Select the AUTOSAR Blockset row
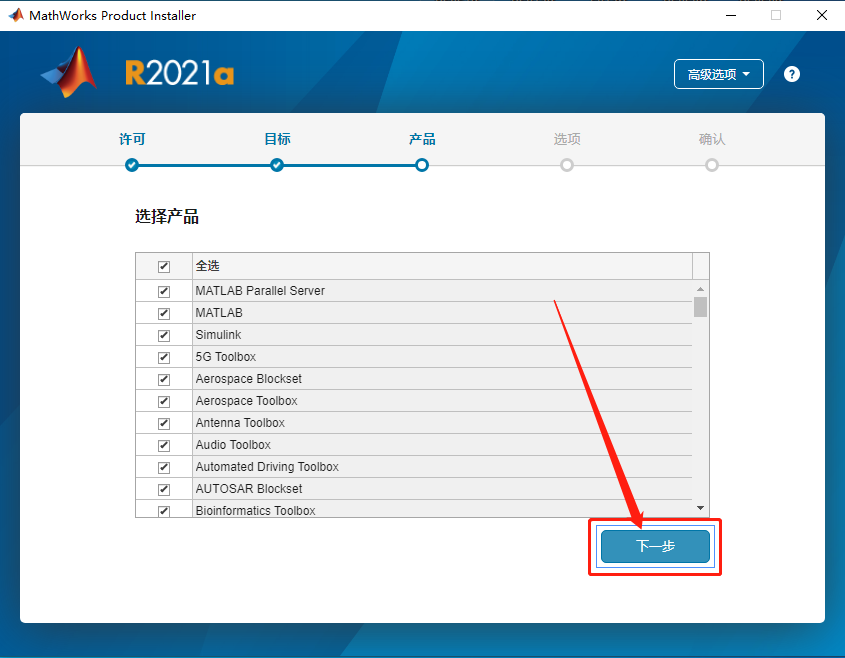The width and height of the screenshot is (845, 658). pyautogui.click(x=413, y=489)
